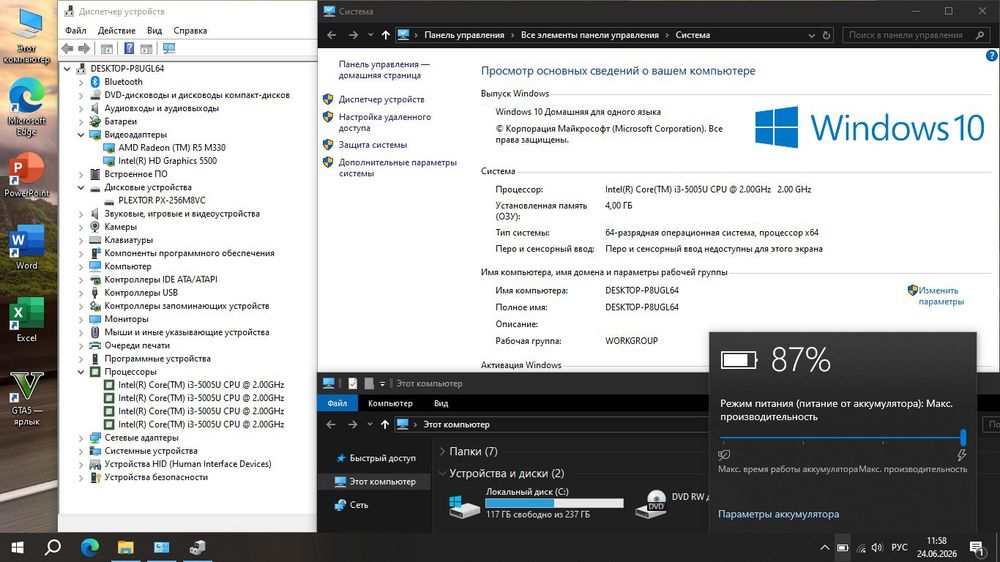The image size is (1000, 562).
Task: Click the help question mark in System window
Action: click(x=992, y=55)
